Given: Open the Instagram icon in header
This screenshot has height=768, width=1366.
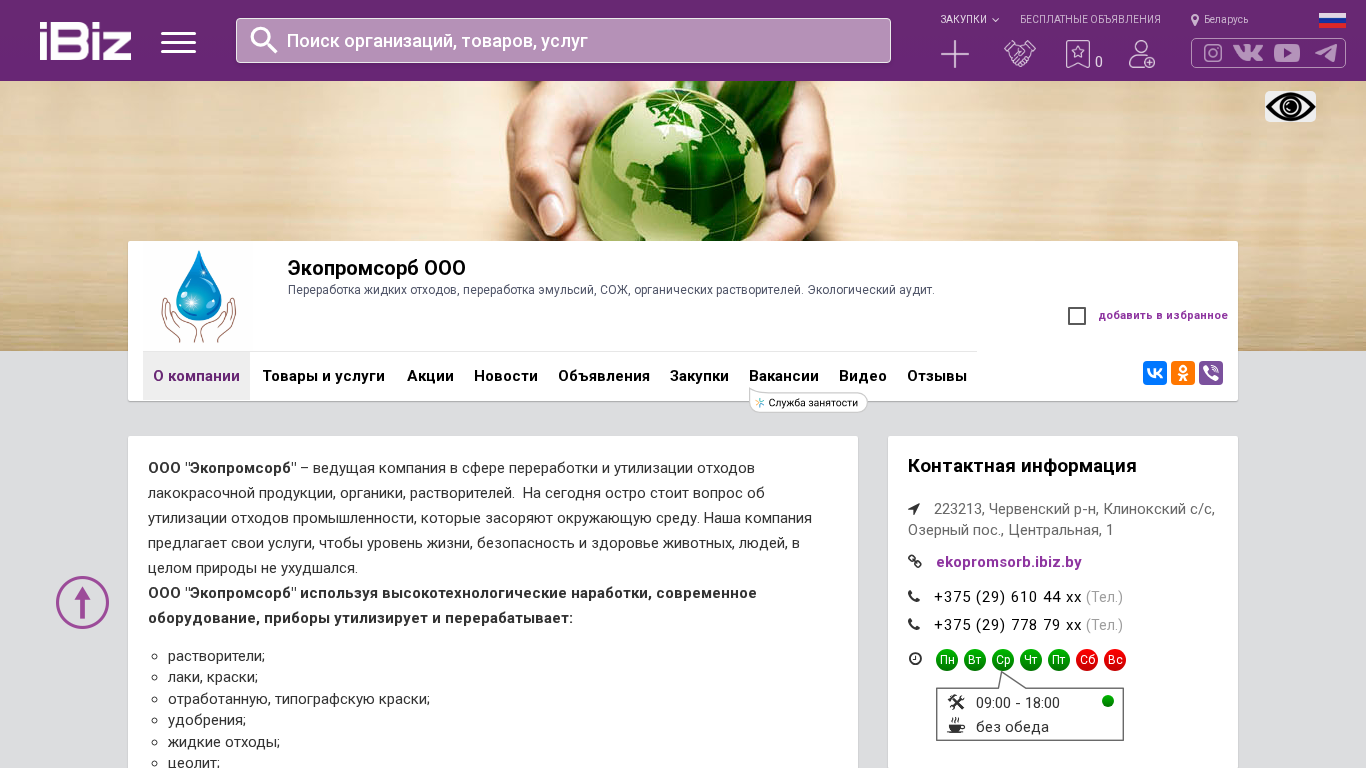Looking at the screenshot, I should pos(1213,53).
